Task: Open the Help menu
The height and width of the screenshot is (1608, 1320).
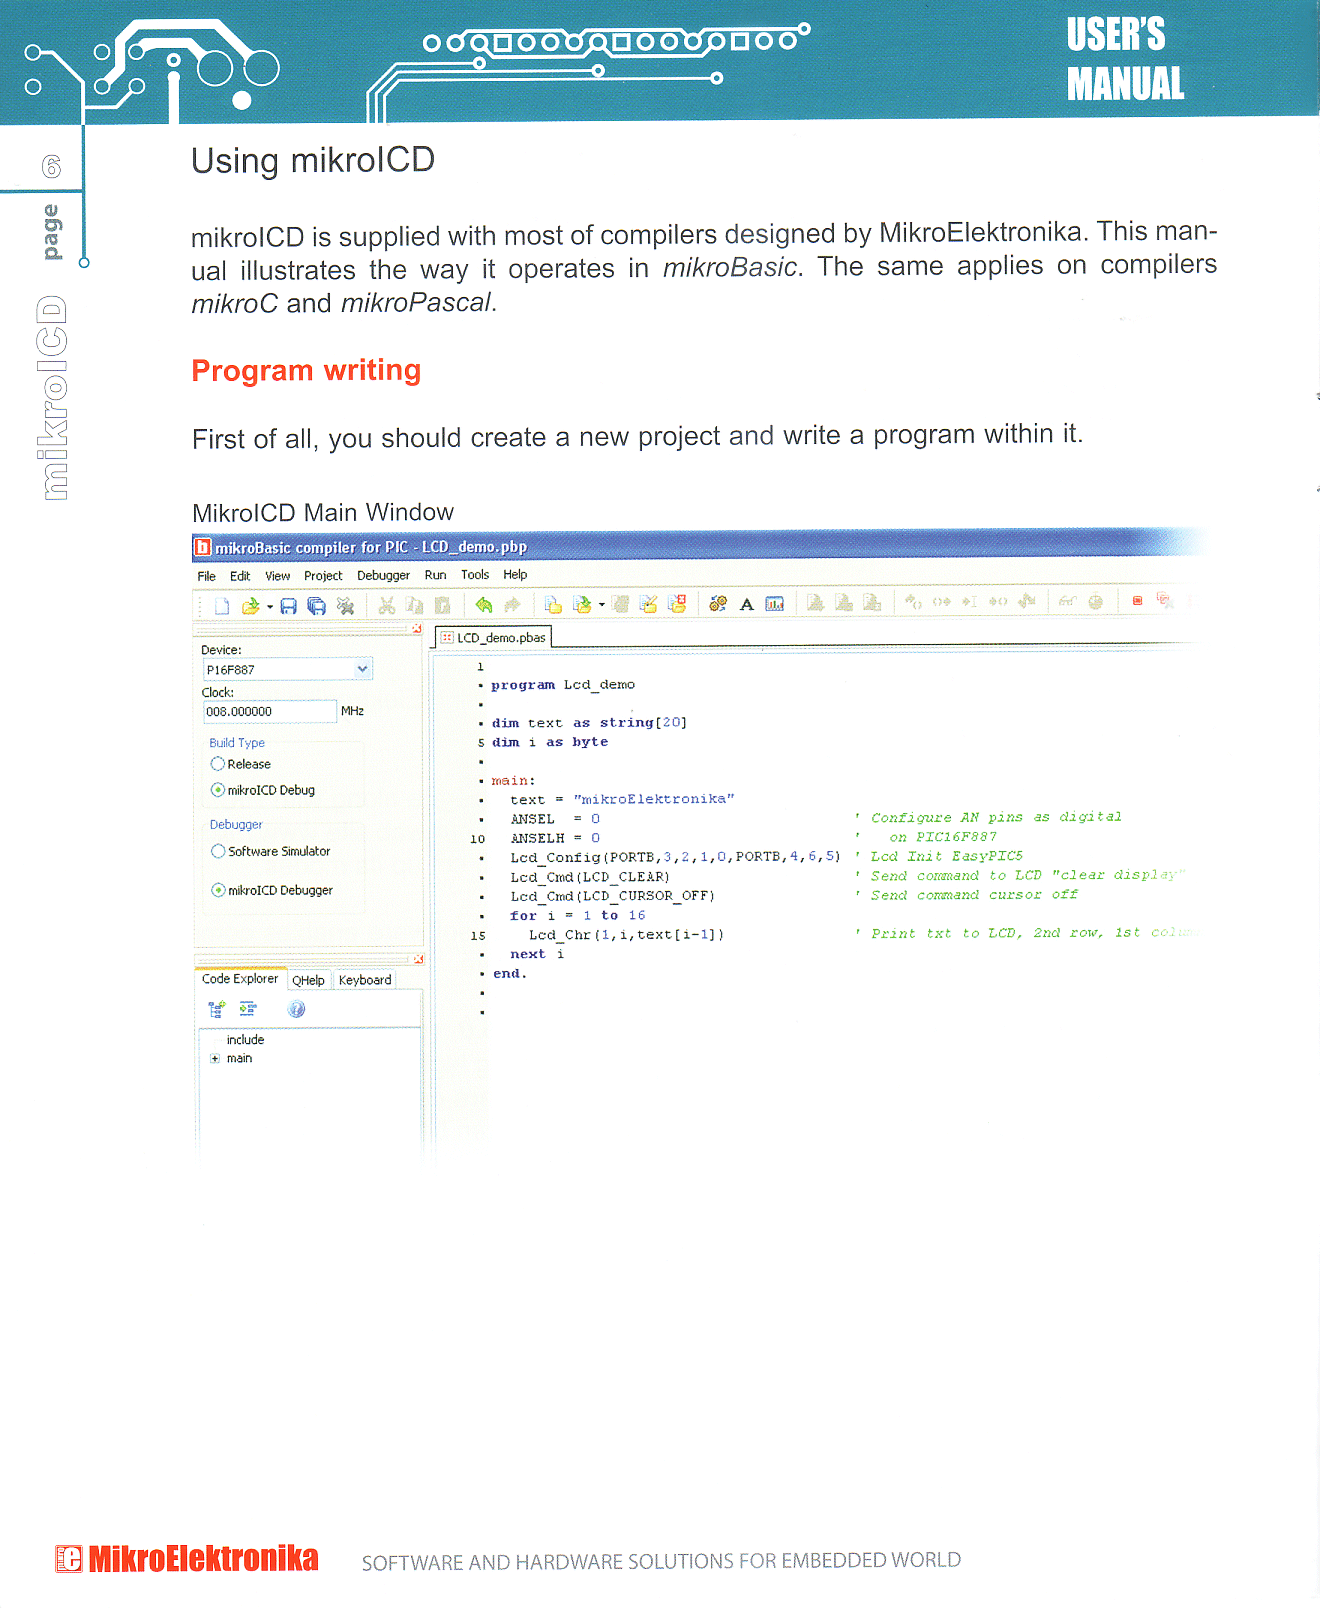Action: [515, 575]
